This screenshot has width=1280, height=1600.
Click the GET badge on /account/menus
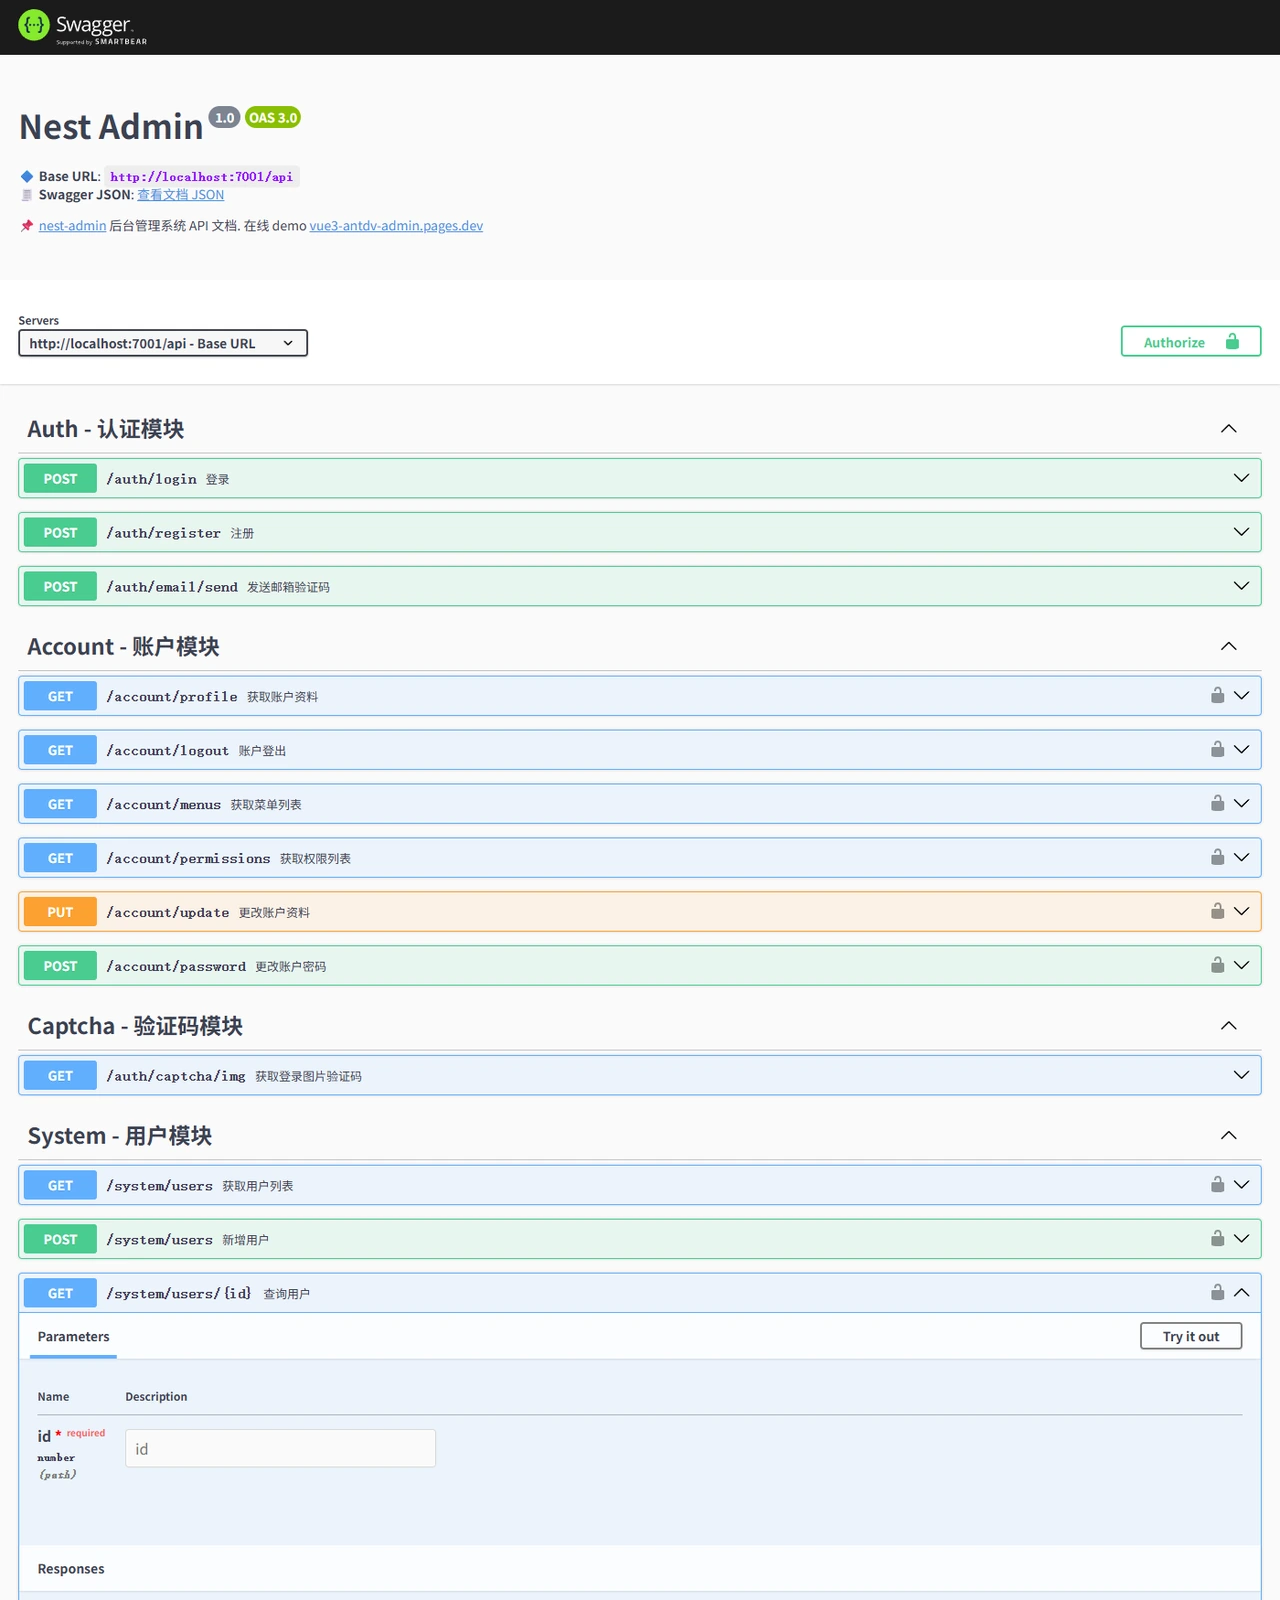[x=60, y=804]
